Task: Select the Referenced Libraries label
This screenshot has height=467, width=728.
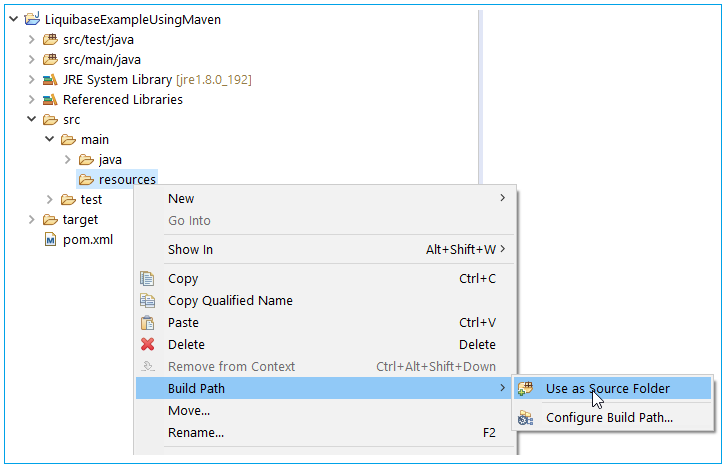Action: (x=123, y=99)
